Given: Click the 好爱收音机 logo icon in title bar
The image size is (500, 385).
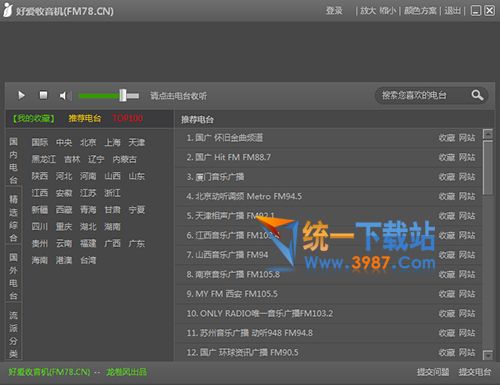Looking at the screenshot, I should point(7,10).
